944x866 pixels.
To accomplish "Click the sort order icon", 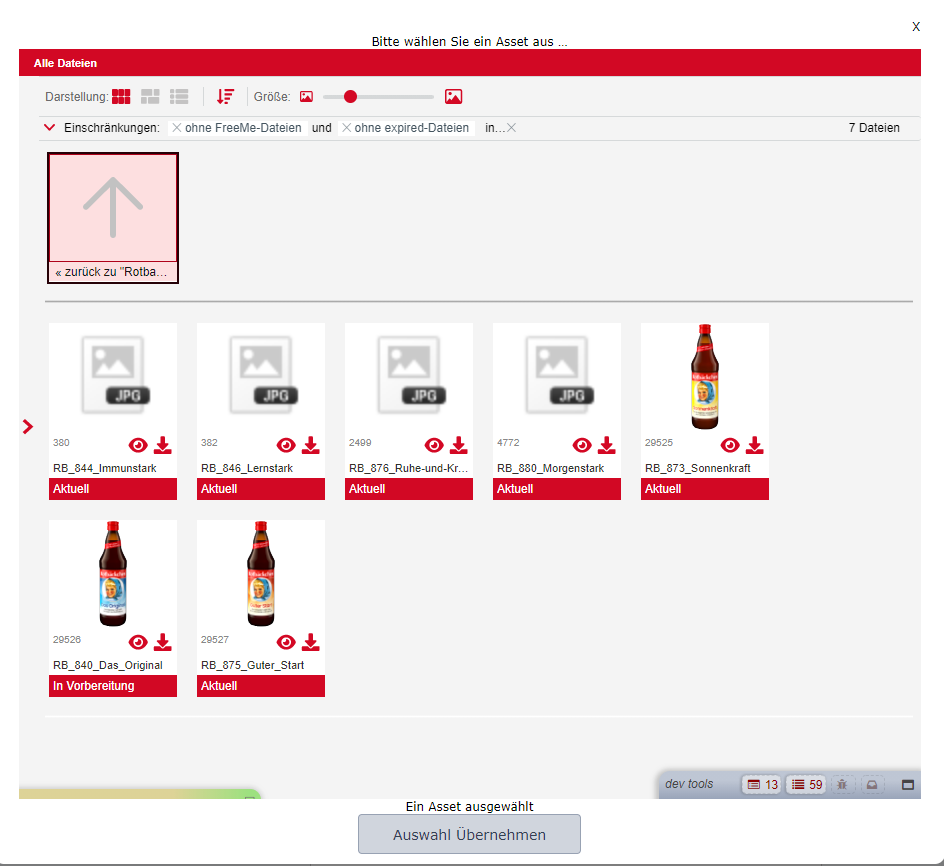I will pos(225,96).
